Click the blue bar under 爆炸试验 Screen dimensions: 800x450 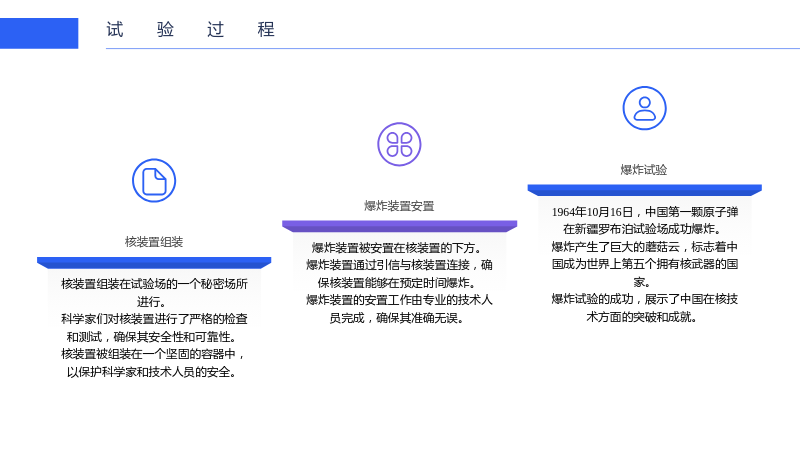644,190
